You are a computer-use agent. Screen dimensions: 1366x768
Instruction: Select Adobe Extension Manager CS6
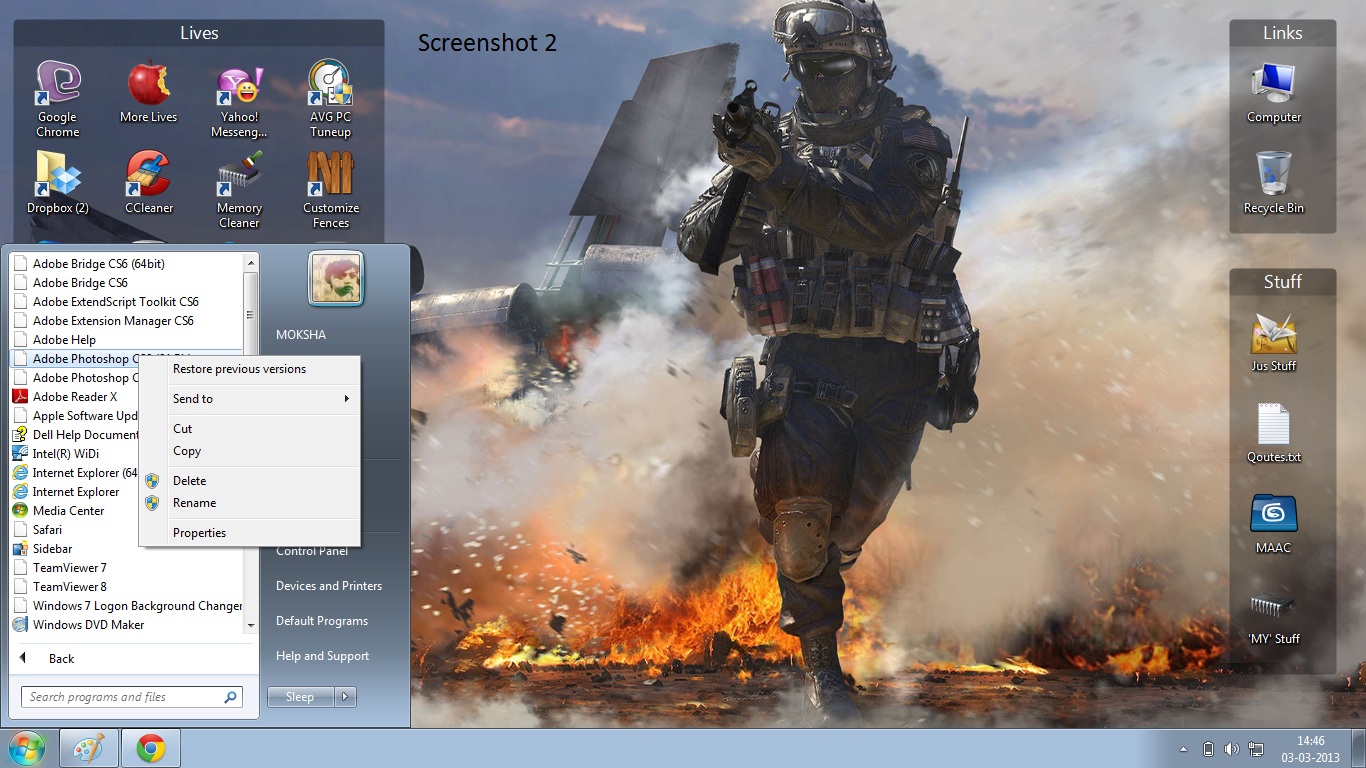[x=113, y=321]
